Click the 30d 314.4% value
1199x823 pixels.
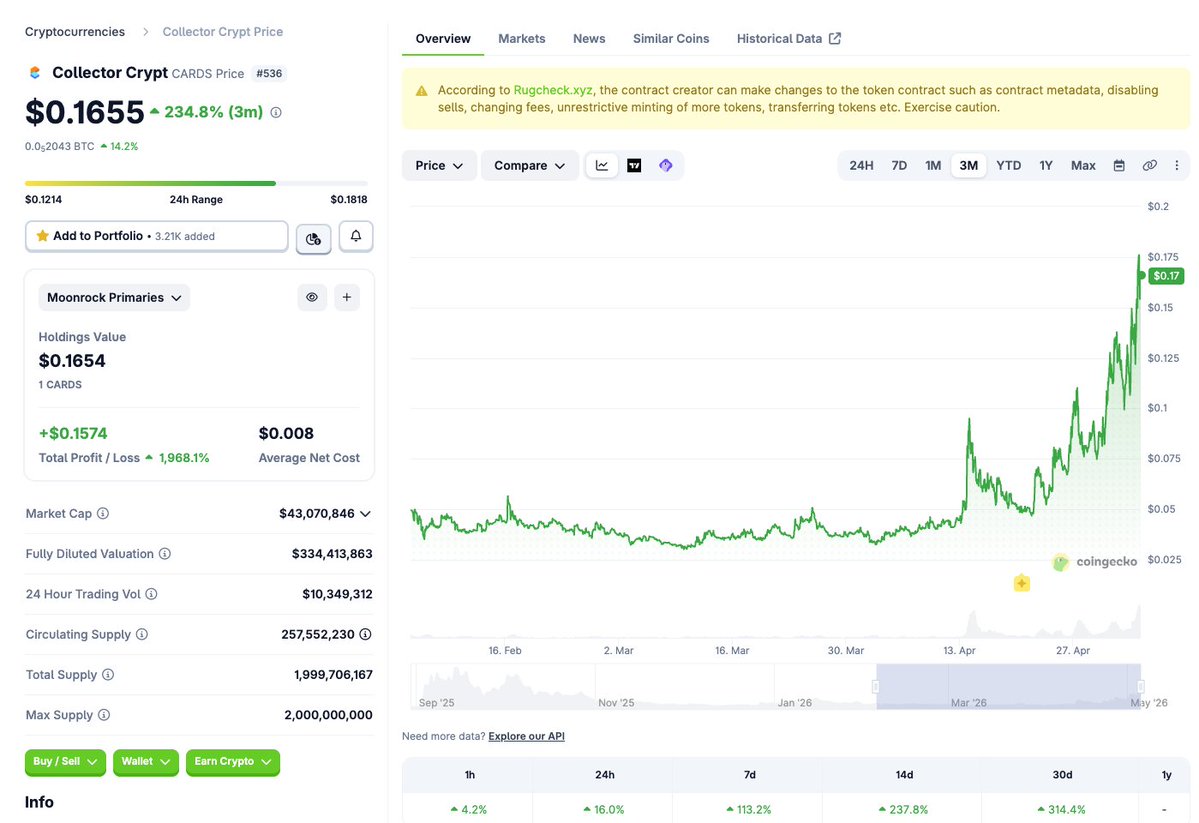click(1062, 809)
